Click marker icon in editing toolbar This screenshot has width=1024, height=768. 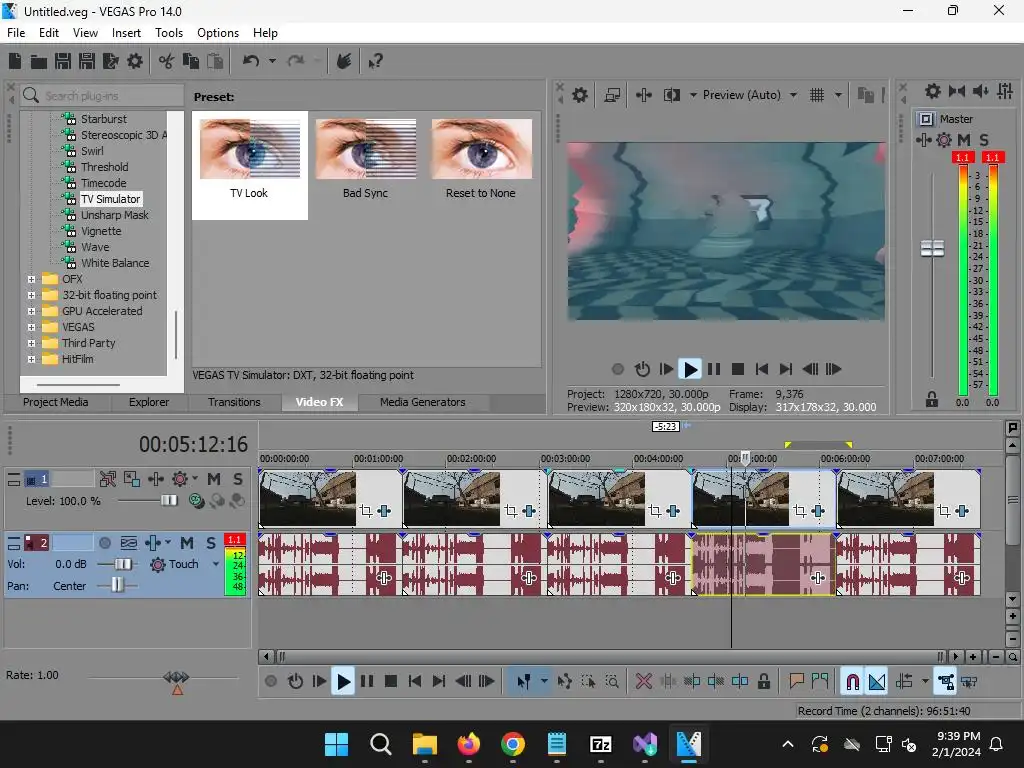coord(796,682)
